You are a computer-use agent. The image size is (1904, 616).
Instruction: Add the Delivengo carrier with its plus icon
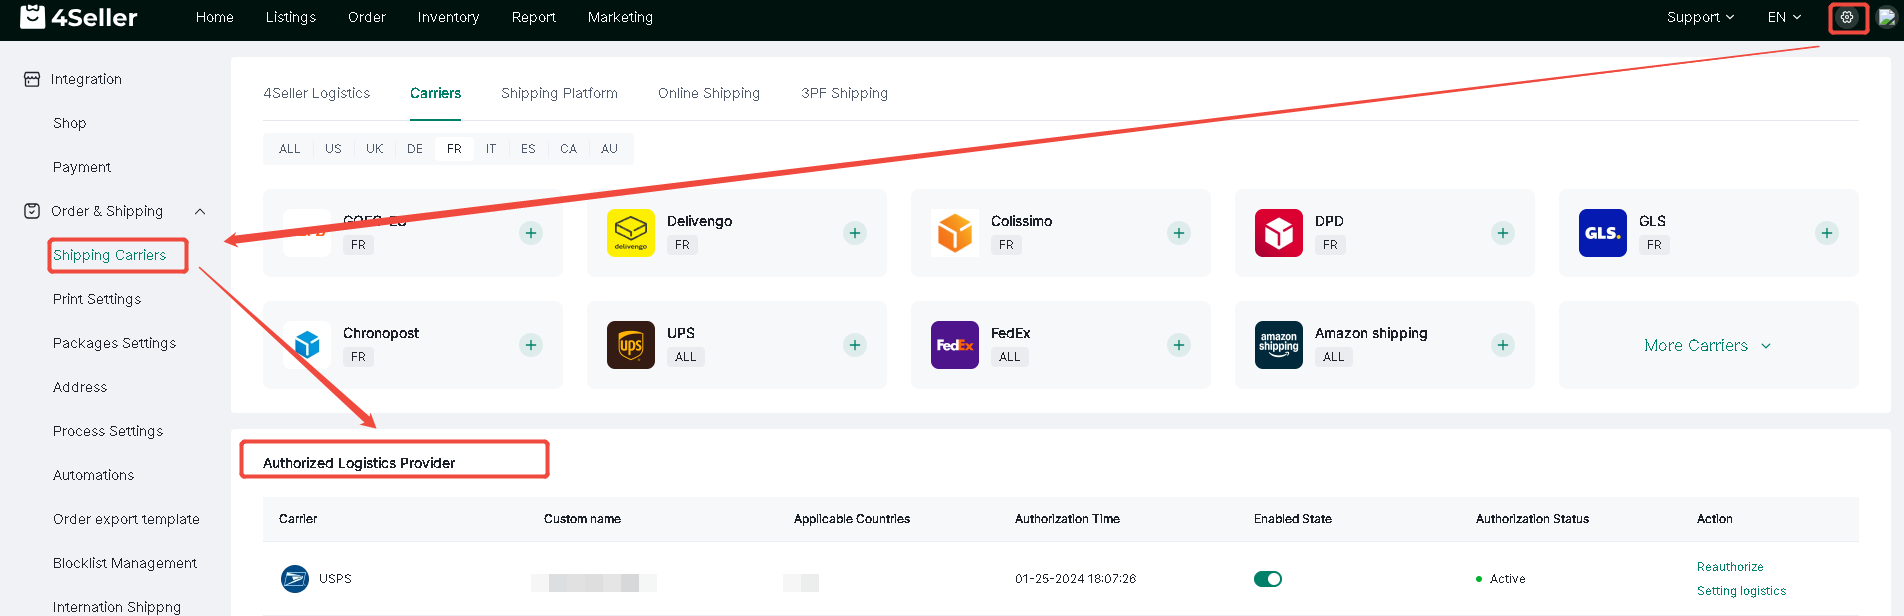coord(855,233)
